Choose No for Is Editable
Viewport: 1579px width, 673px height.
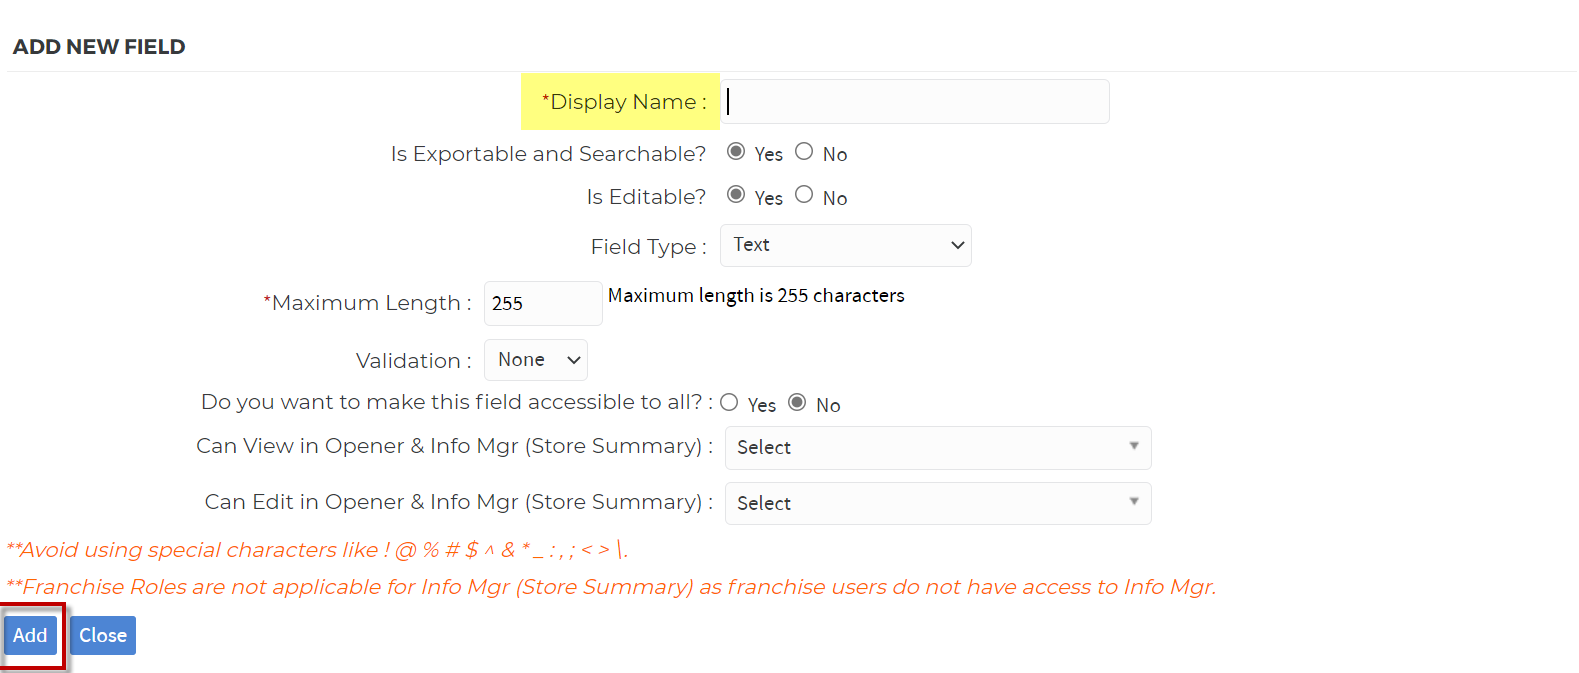point(804,195)
